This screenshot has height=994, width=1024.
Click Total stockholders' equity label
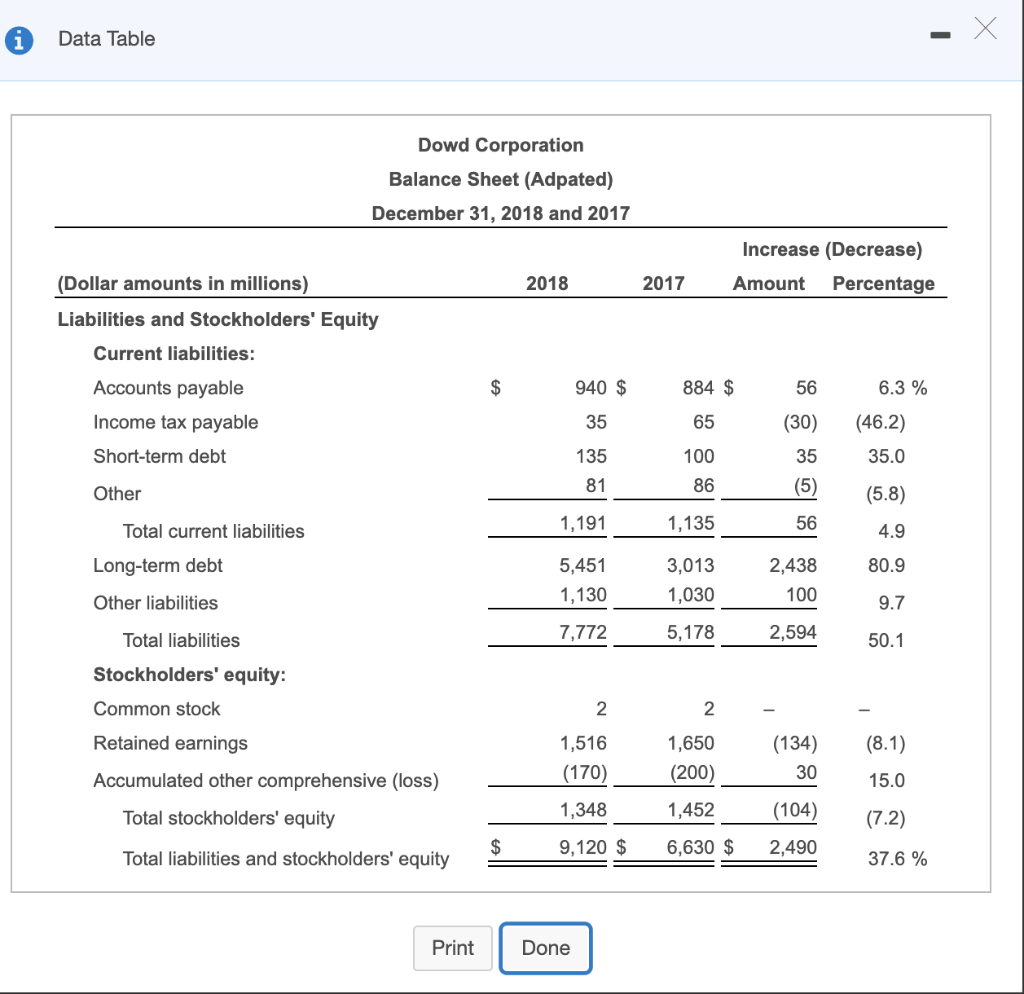point(229,818)
